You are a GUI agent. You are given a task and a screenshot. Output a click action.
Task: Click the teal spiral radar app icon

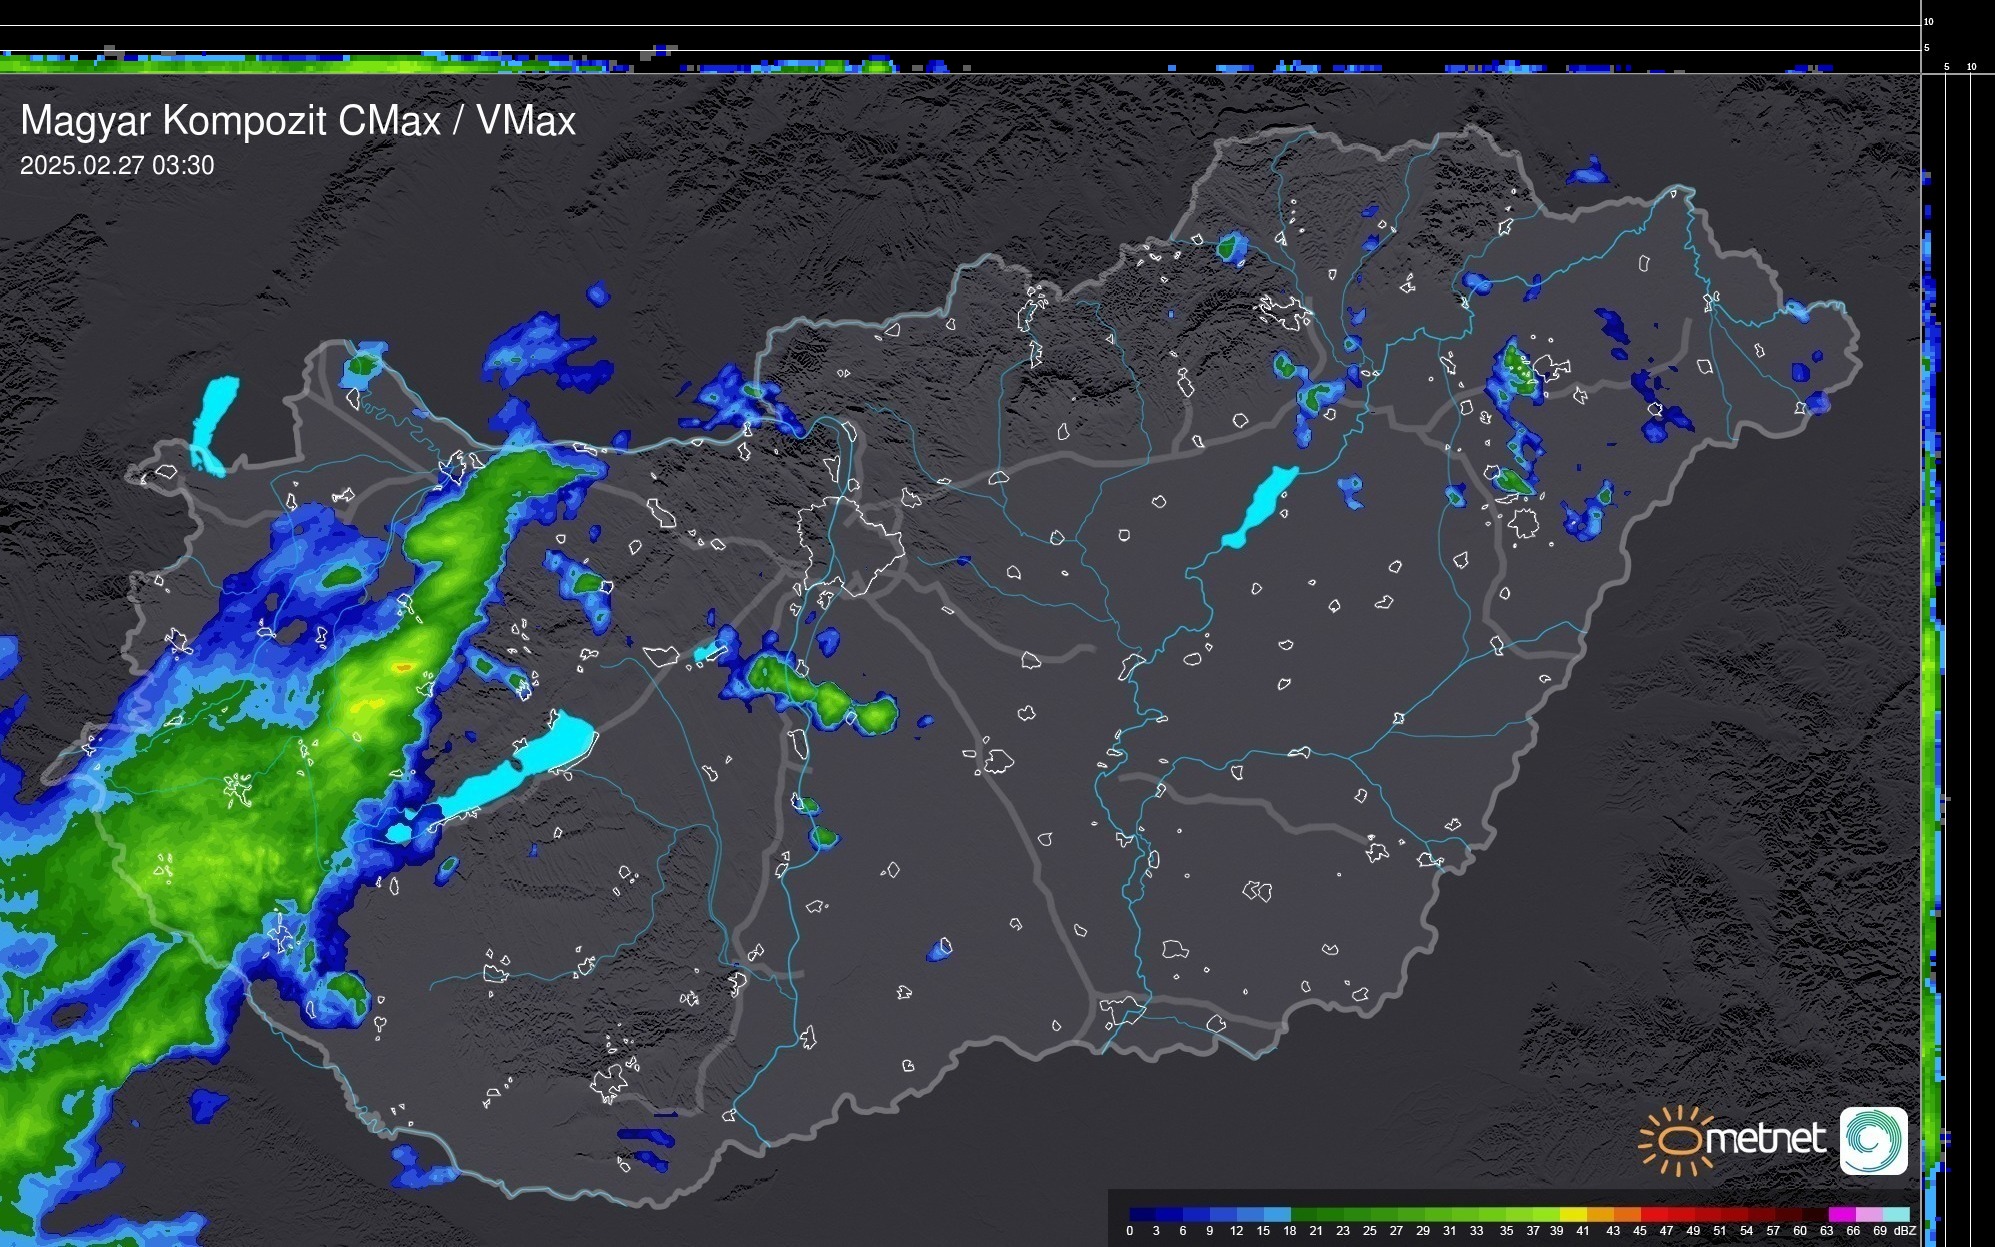pos(1873,1140)
